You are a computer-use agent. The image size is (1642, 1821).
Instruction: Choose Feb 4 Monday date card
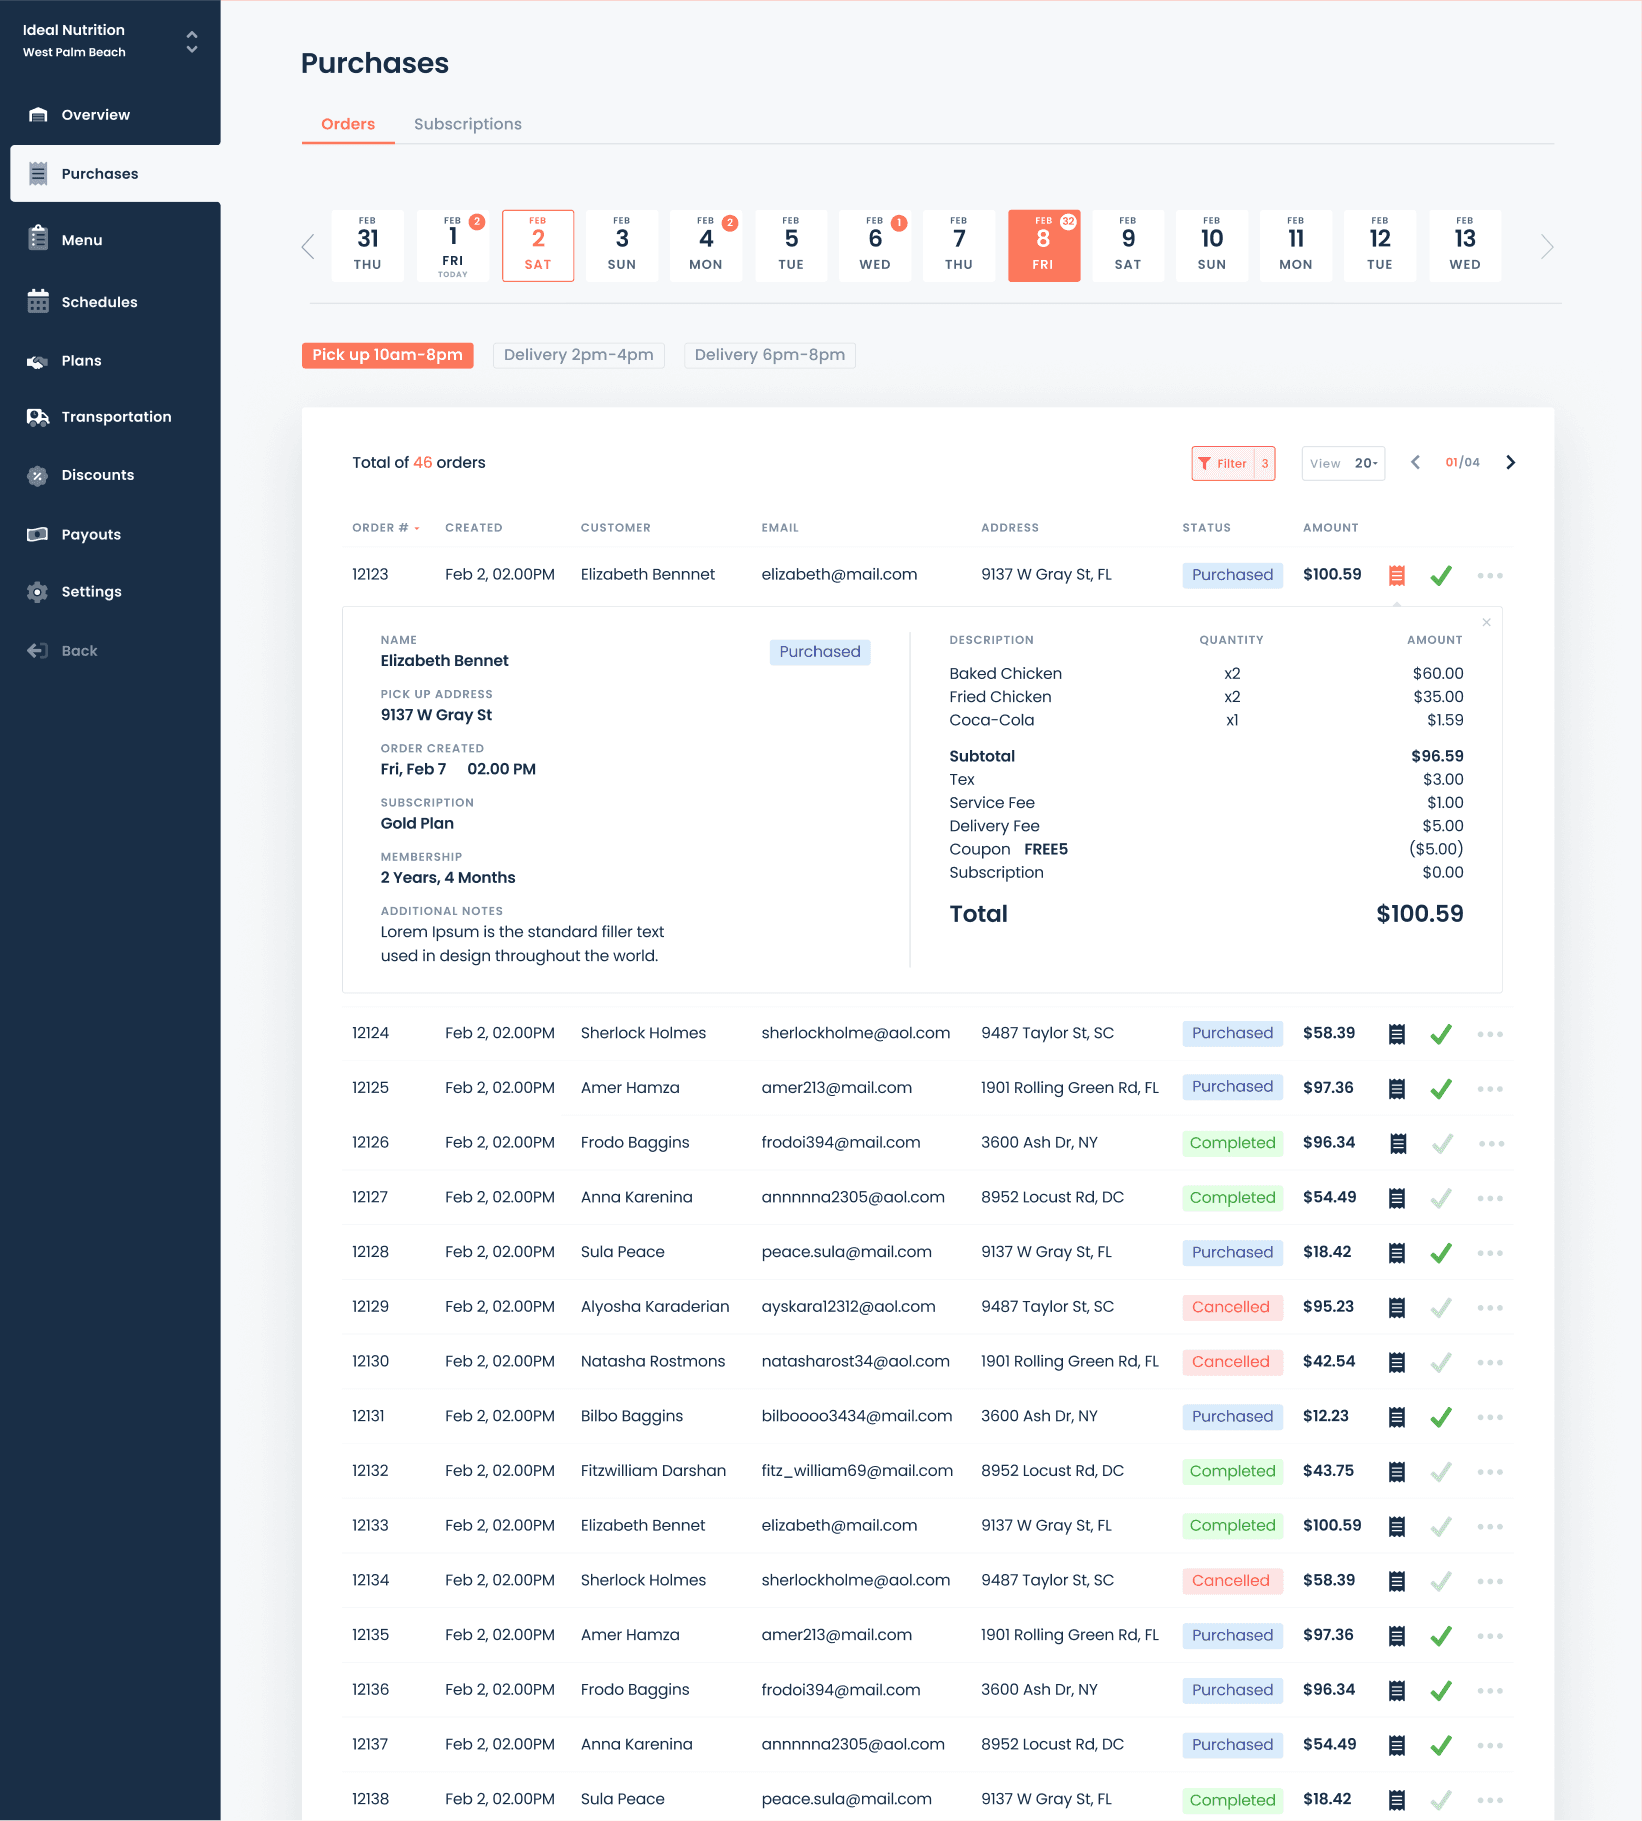(706, 246)
